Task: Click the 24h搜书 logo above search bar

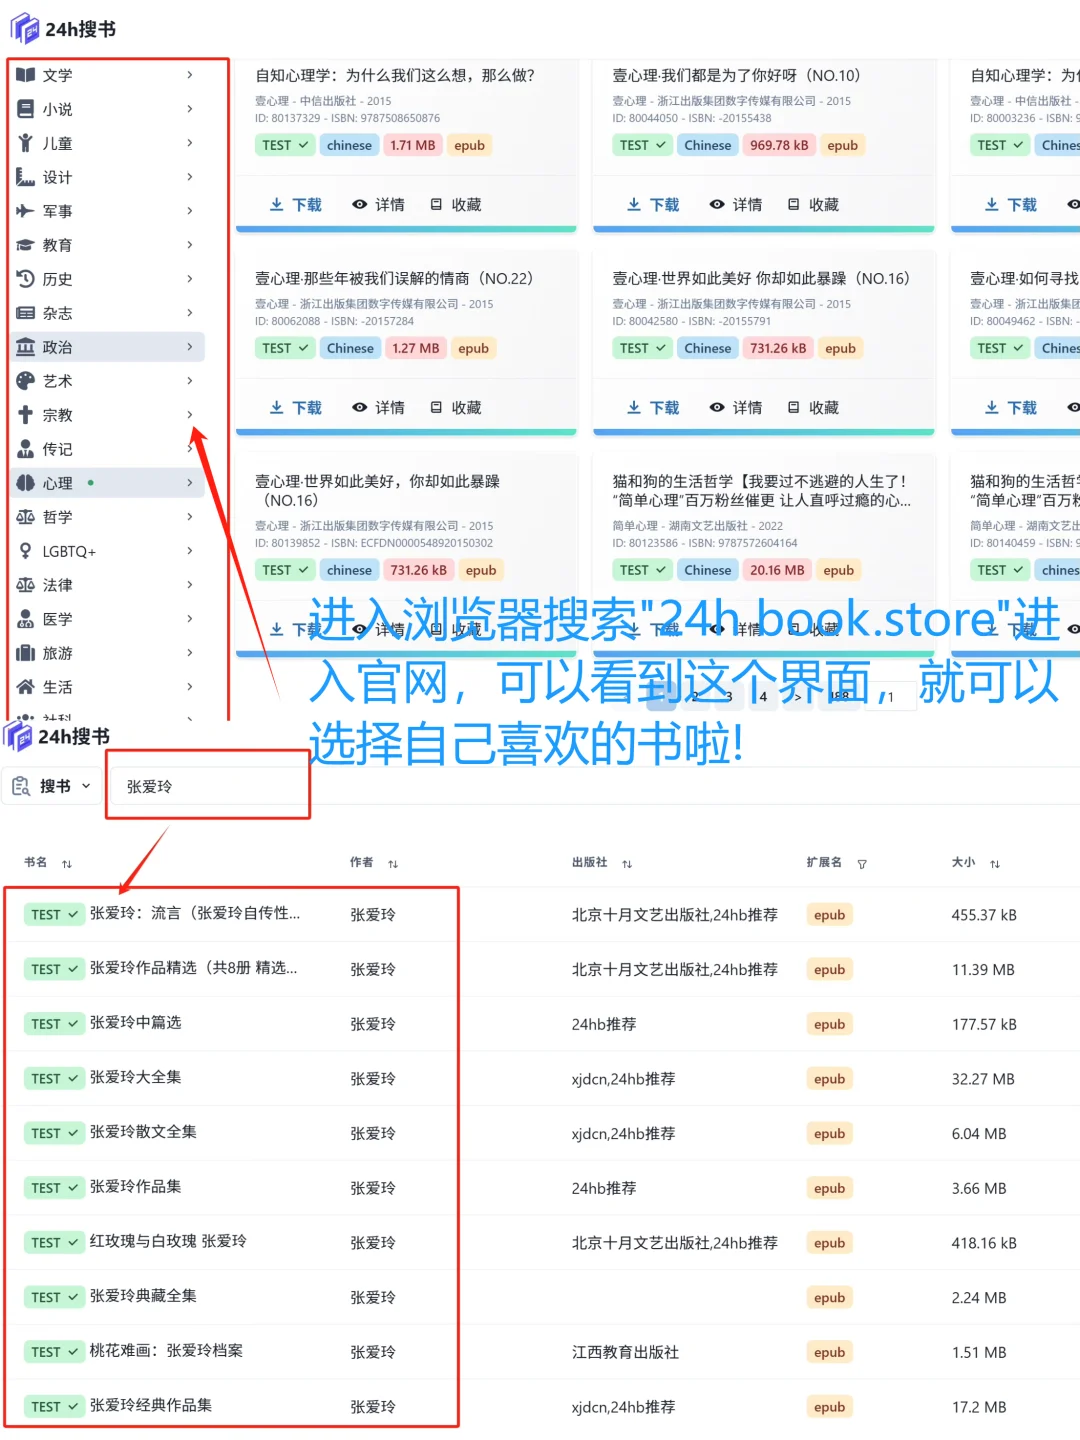Action: (57, 737)
